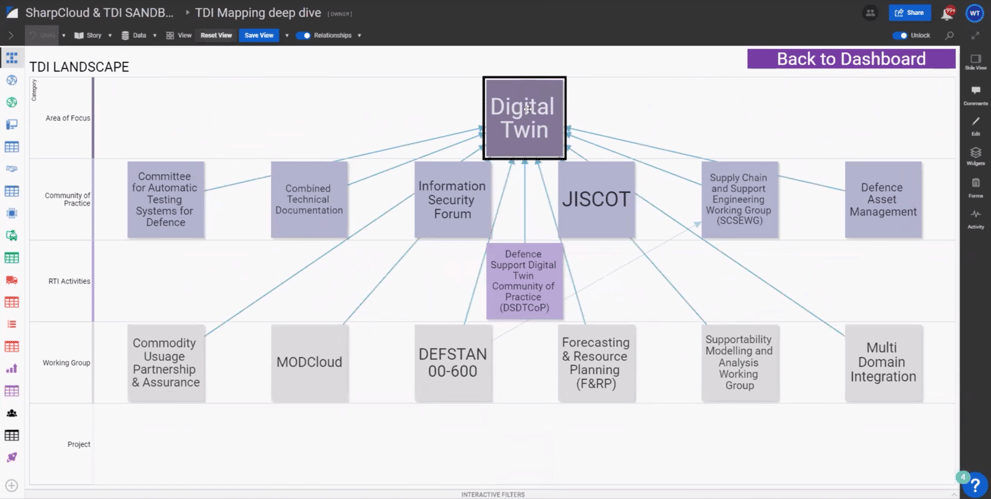Open the notifications bell
The image size is (991, 499).
[x=946, y=14]
